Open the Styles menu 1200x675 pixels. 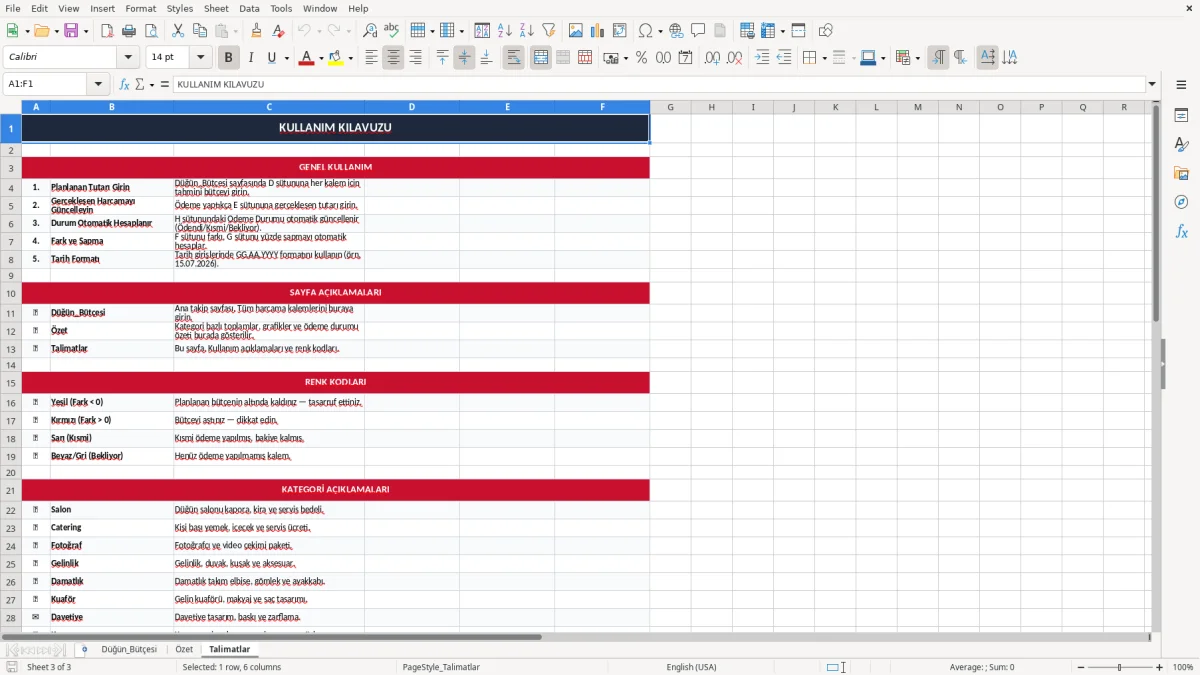tap(180, 8)
